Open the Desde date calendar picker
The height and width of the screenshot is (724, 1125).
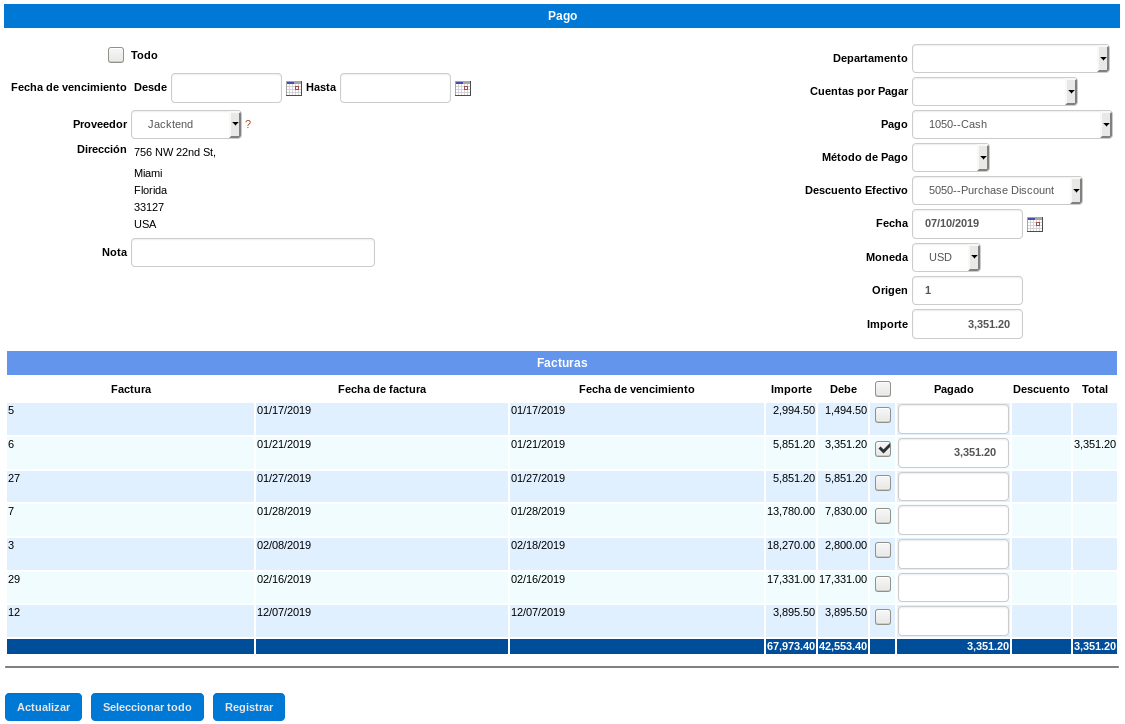coord(293,88)
